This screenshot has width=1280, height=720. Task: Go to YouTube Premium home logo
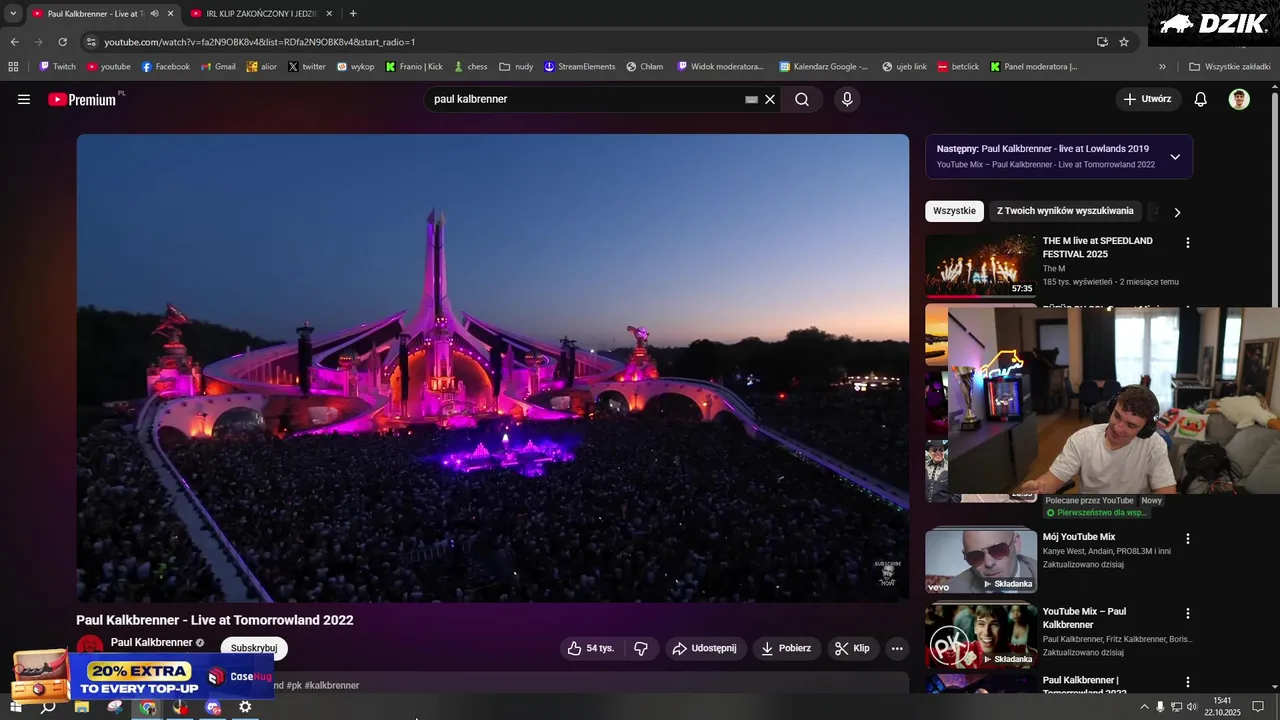[82, 99]
